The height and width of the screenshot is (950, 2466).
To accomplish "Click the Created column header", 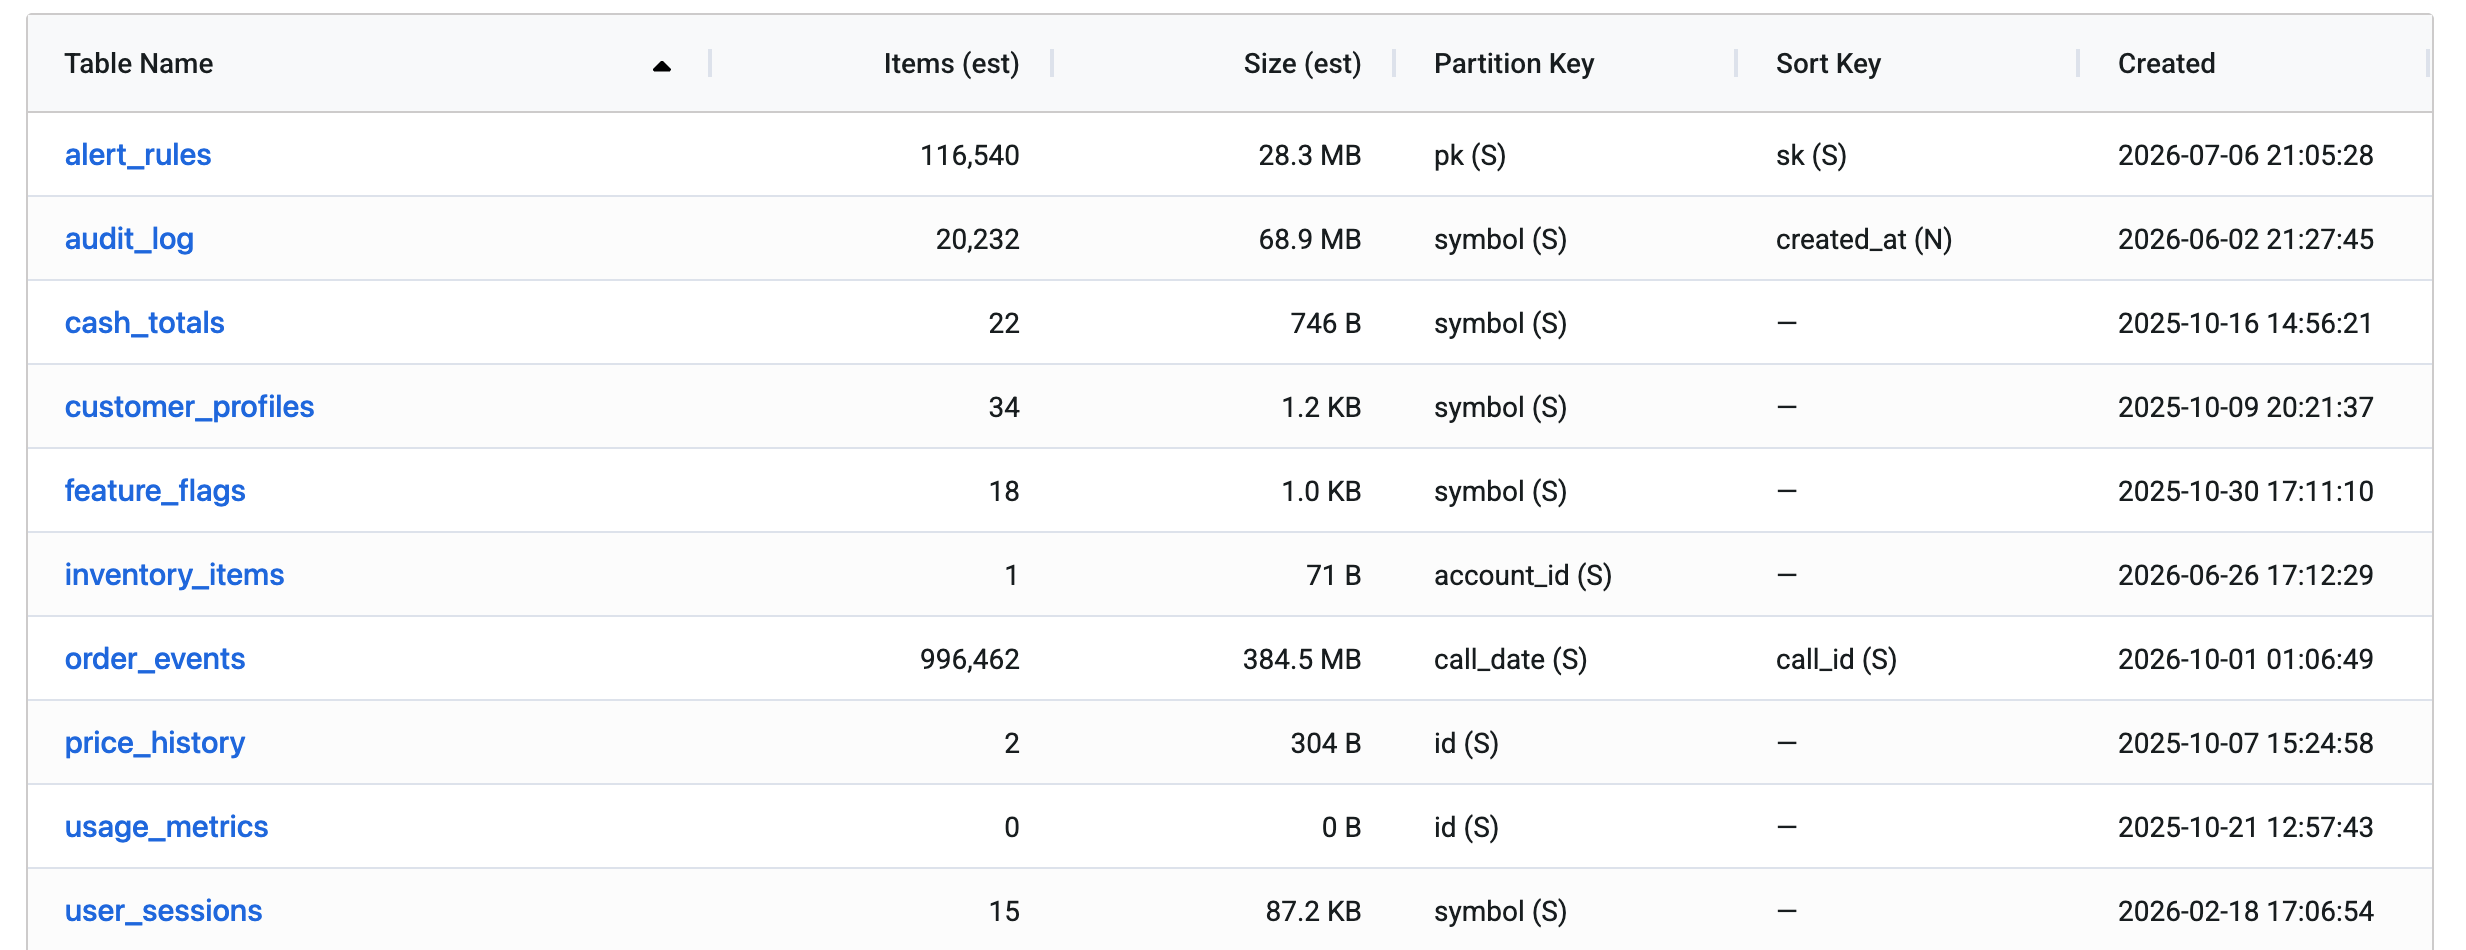I will point(2166,64).
